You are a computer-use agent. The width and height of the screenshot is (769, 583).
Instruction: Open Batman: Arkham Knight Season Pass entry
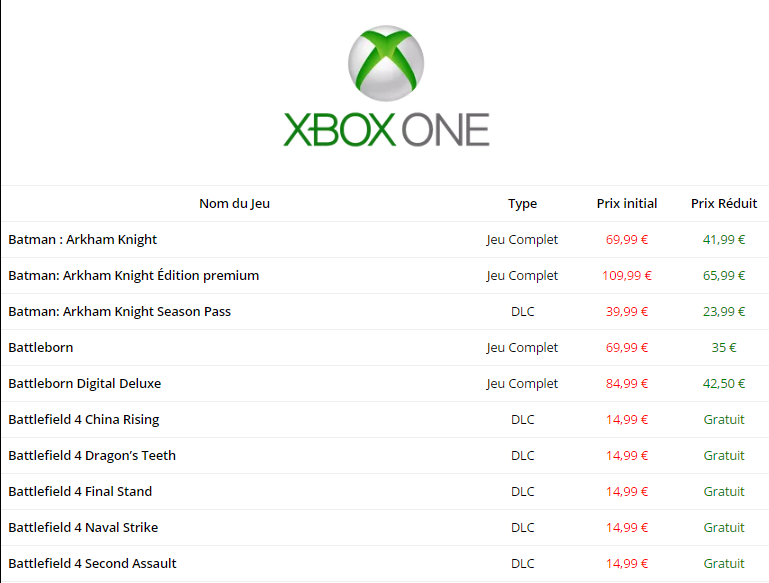119,311
